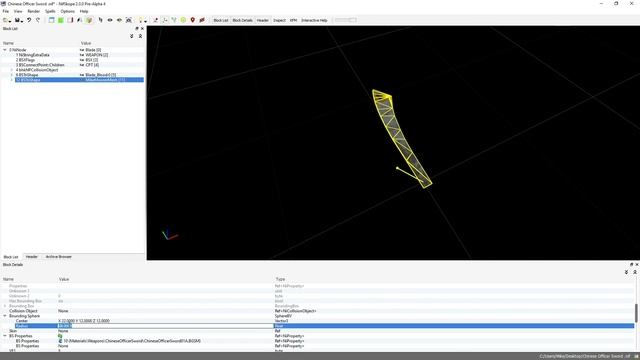This screenshot has height=360, width=640.
Task: Expand the 4 bhkNPCollisionObject row
Action: 11,70
